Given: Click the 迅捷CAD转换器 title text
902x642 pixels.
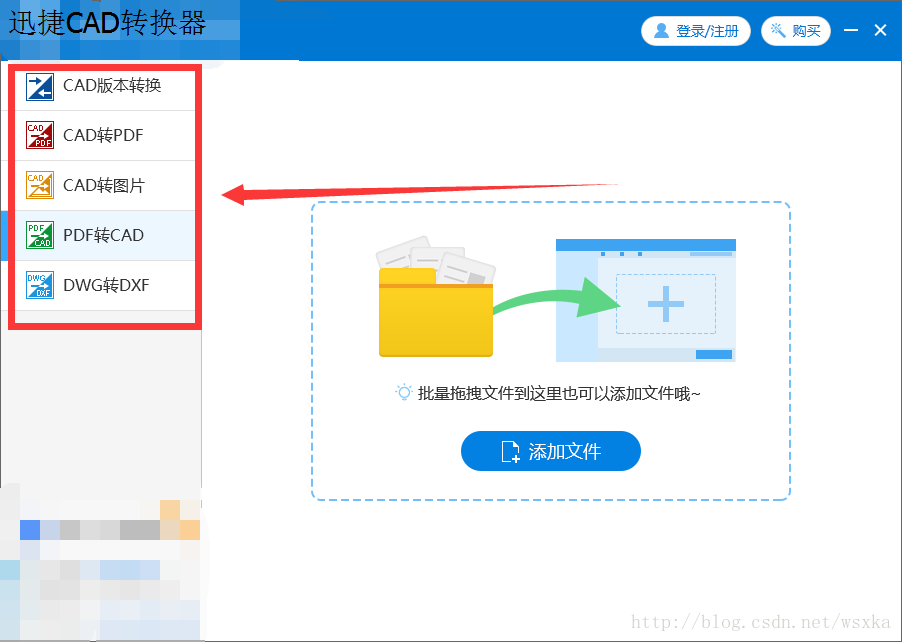Looking at the screenshot, I should pos(108,24).
